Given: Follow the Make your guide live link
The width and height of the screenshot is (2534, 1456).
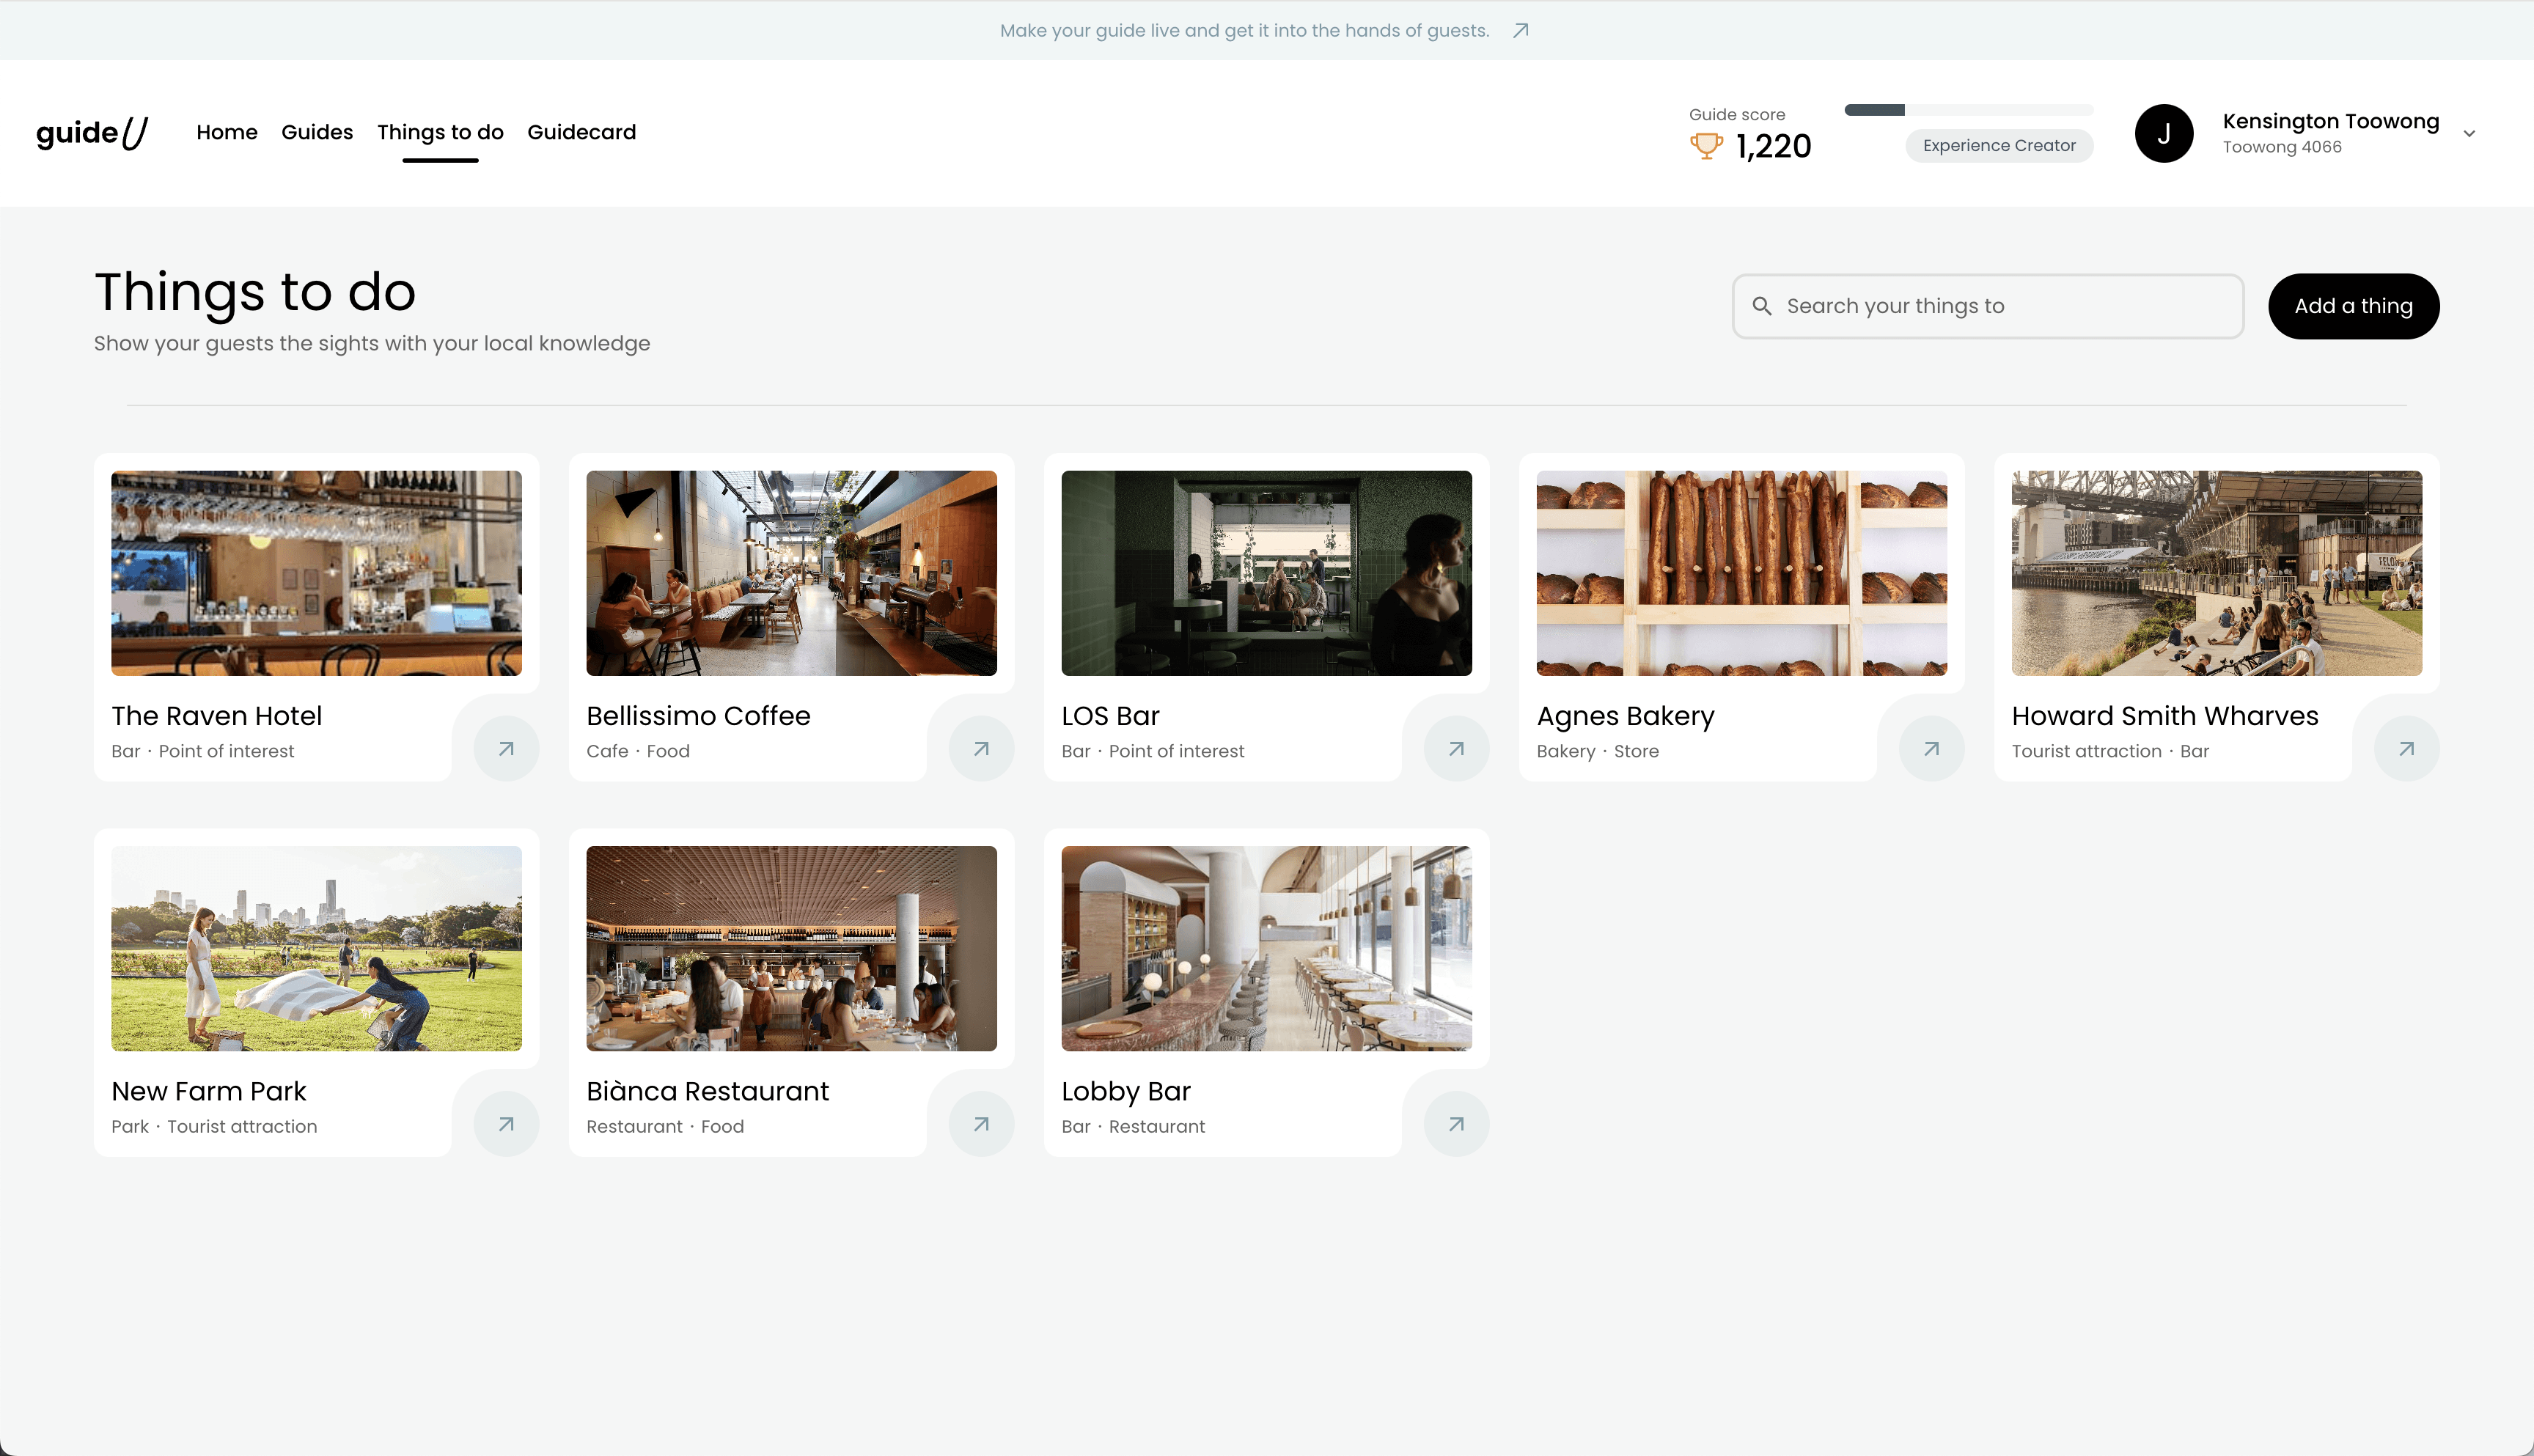Looking at the screenshot, I should 1244,31.
